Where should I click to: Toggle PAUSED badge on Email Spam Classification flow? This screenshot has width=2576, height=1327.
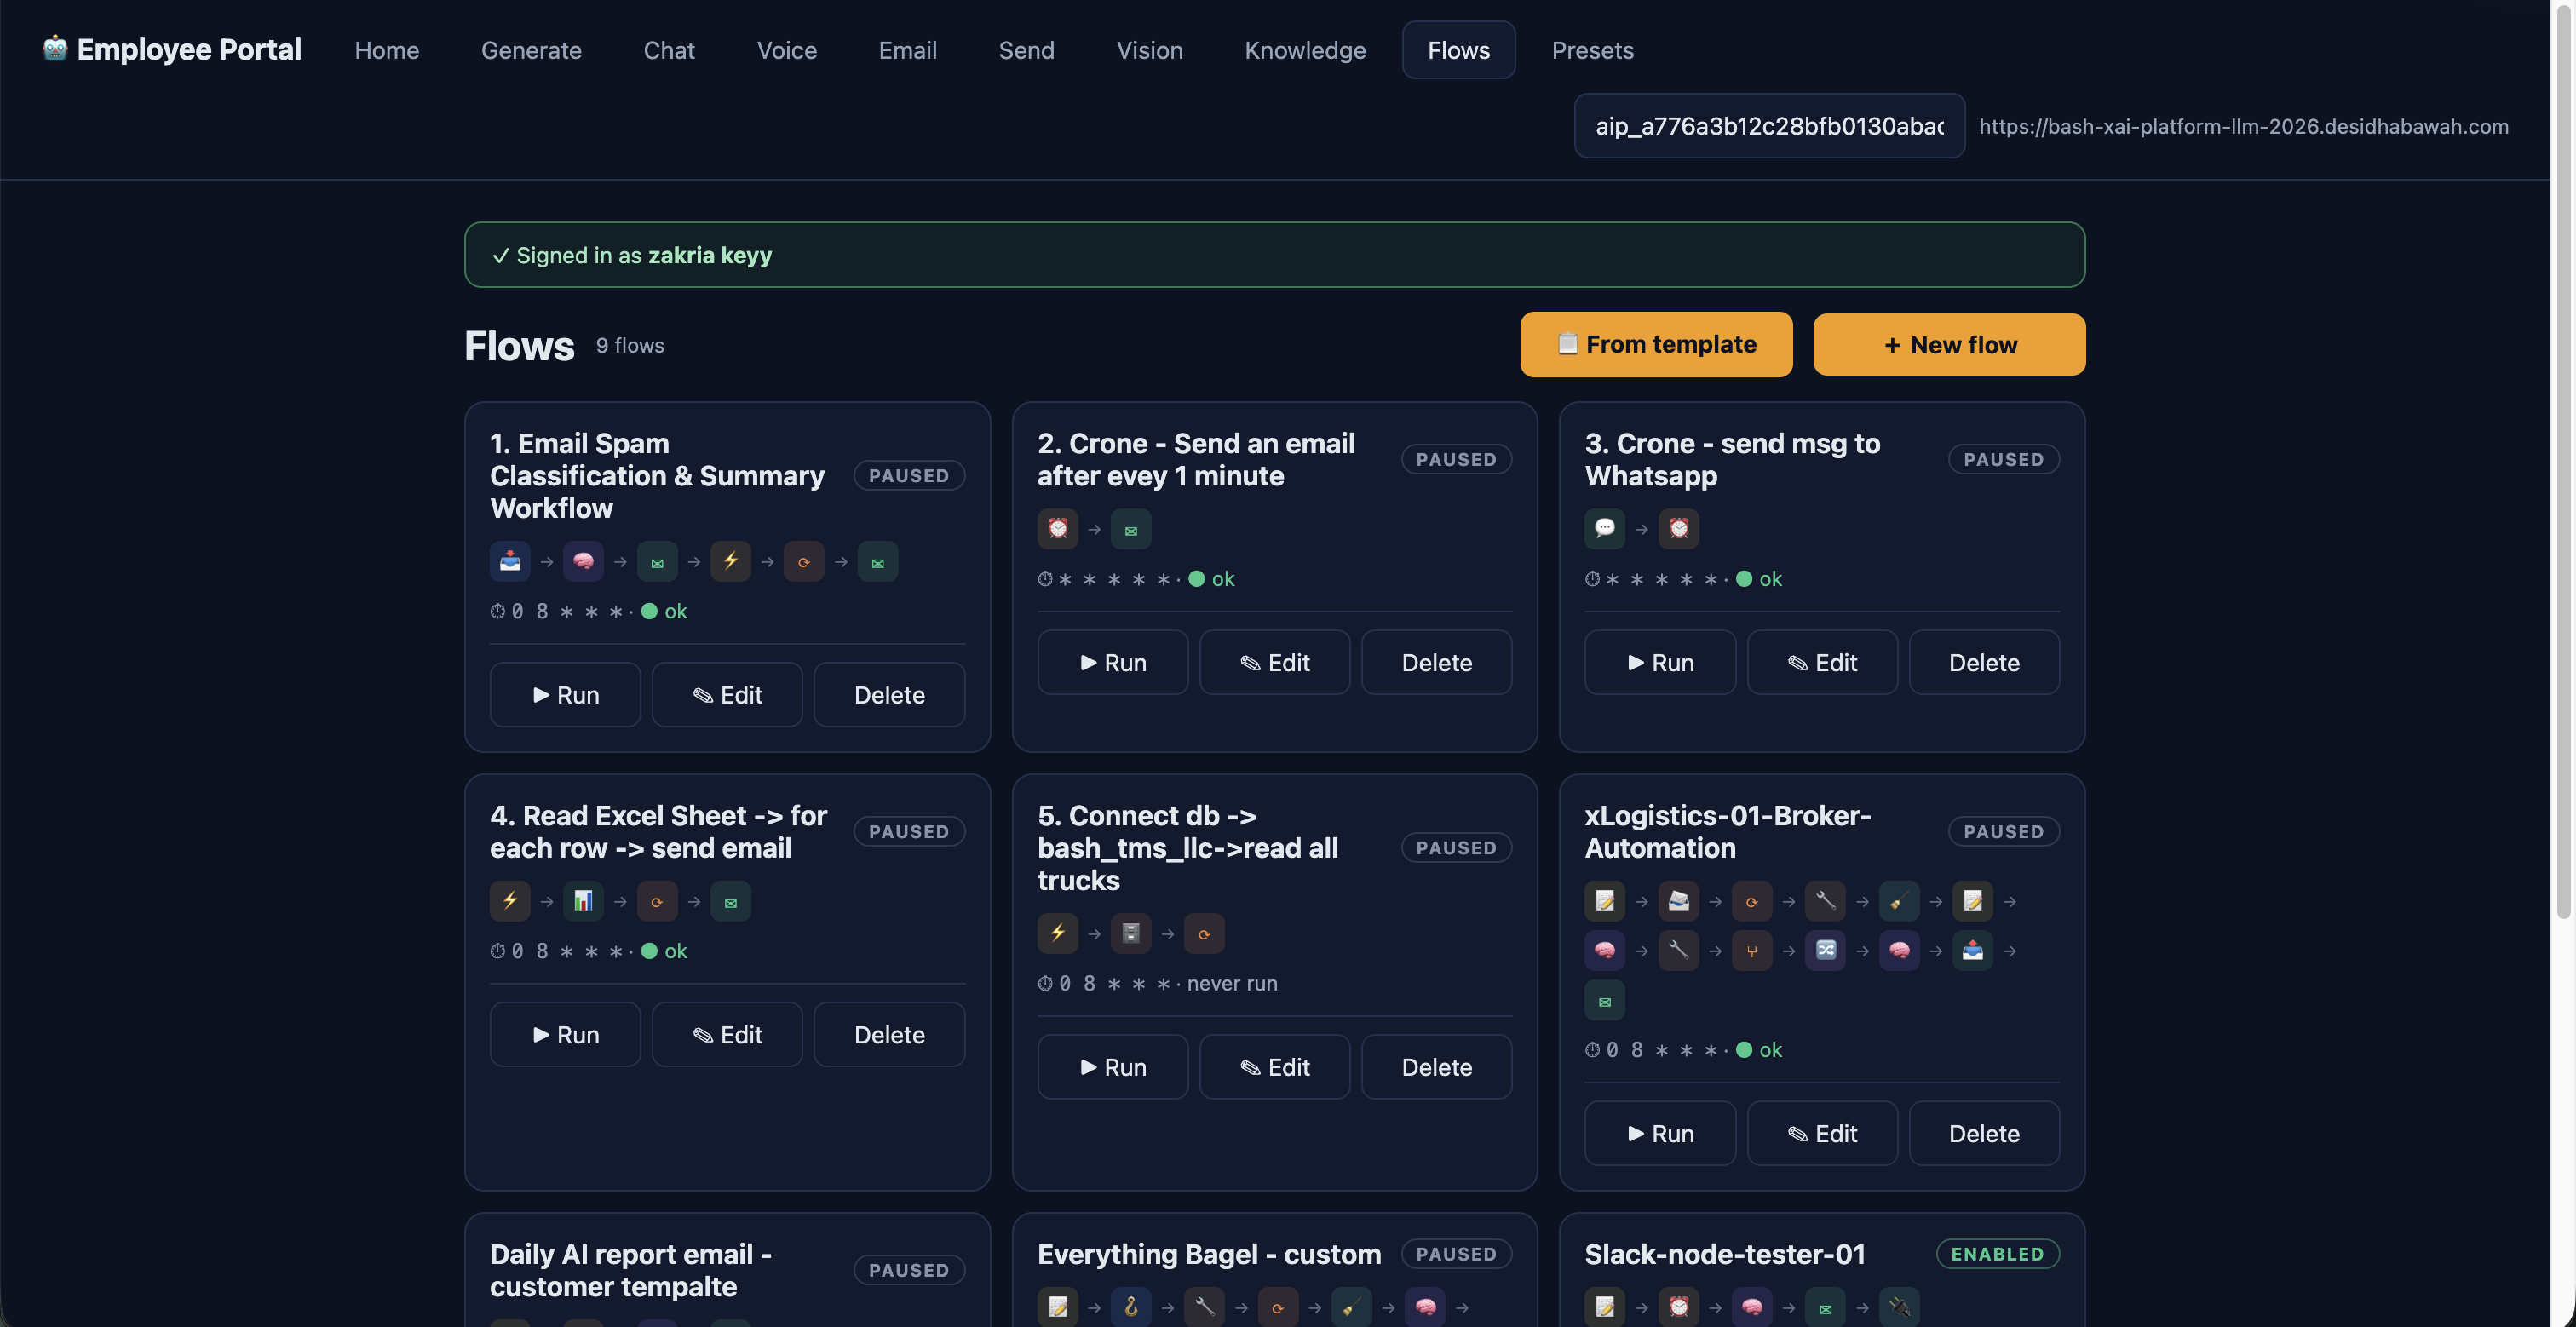[x=908, y=476]
